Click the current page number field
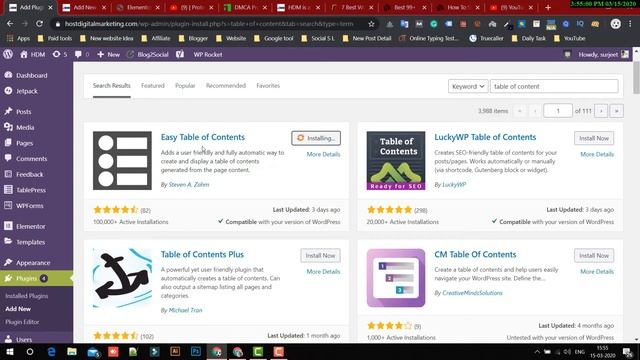 [x=558, y=111]
